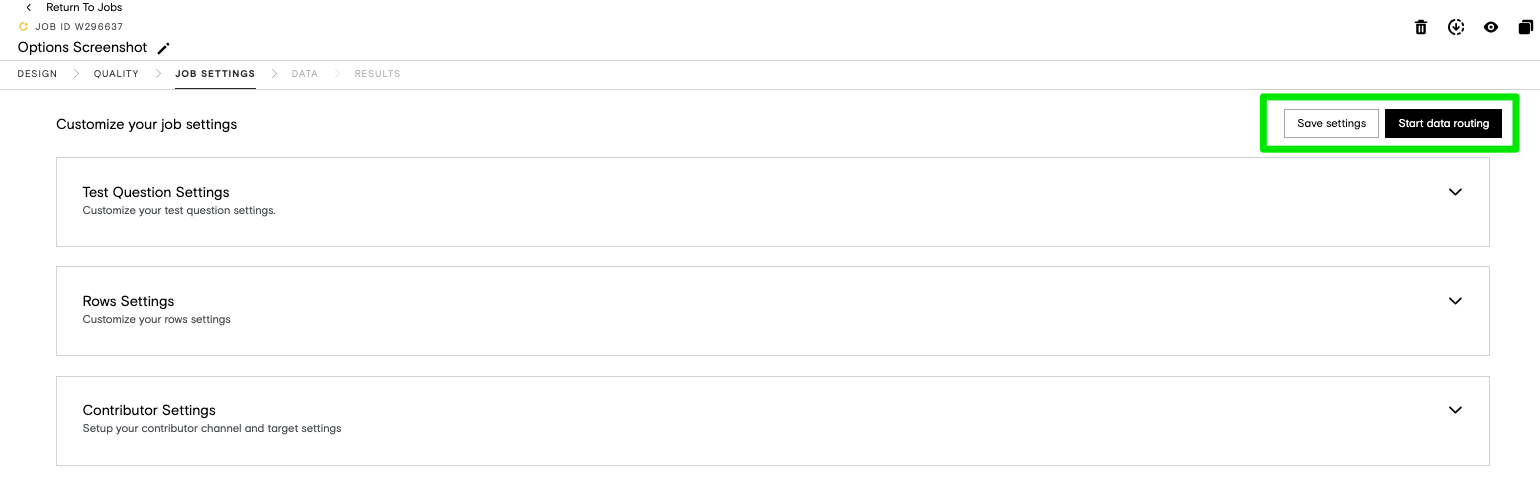The height and width of the screenshot is (491, 1540).
Task: Click the dashed-circle download arrow icon
Action: (x=1456, y=27)
